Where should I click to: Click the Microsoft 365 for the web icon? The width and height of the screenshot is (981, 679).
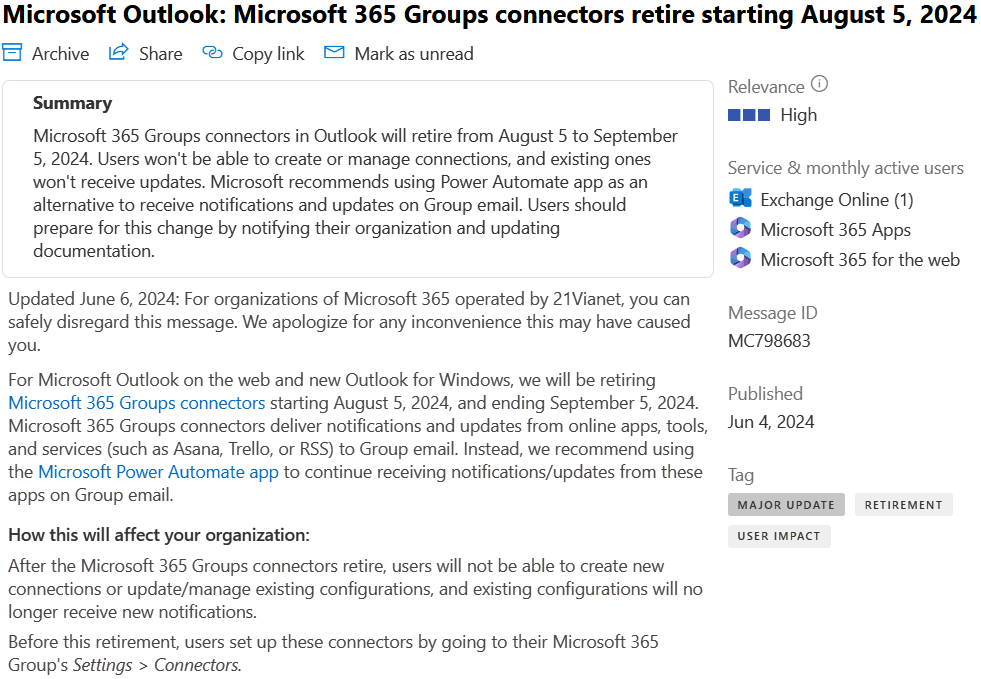coord(741,258)
